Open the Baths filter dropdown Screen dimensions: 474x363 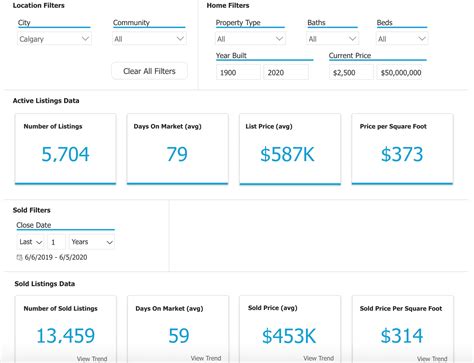click(x=332, y=39)
